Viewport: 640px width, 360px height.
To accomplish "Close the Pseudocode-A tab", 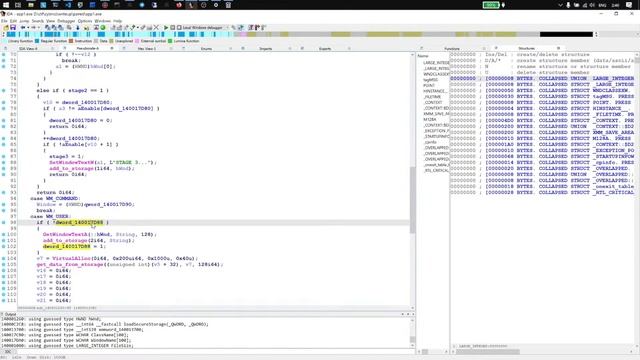I will point(111,49).
